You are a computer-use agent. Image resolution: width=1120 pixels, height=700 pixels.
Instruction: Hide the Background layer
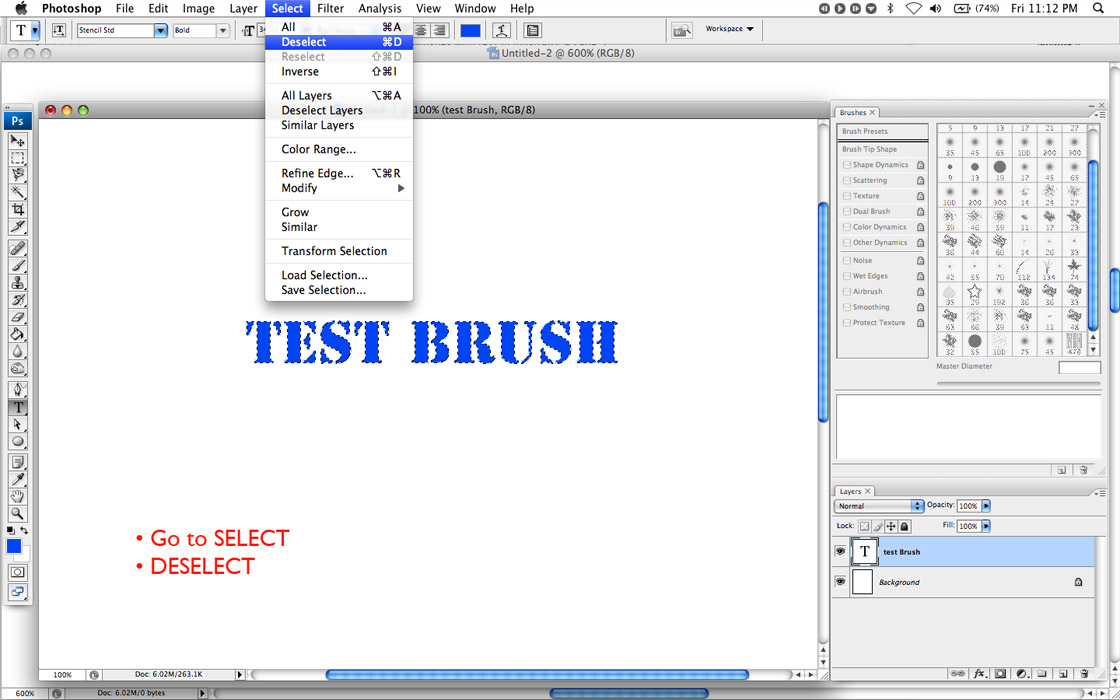pos(841,582)
